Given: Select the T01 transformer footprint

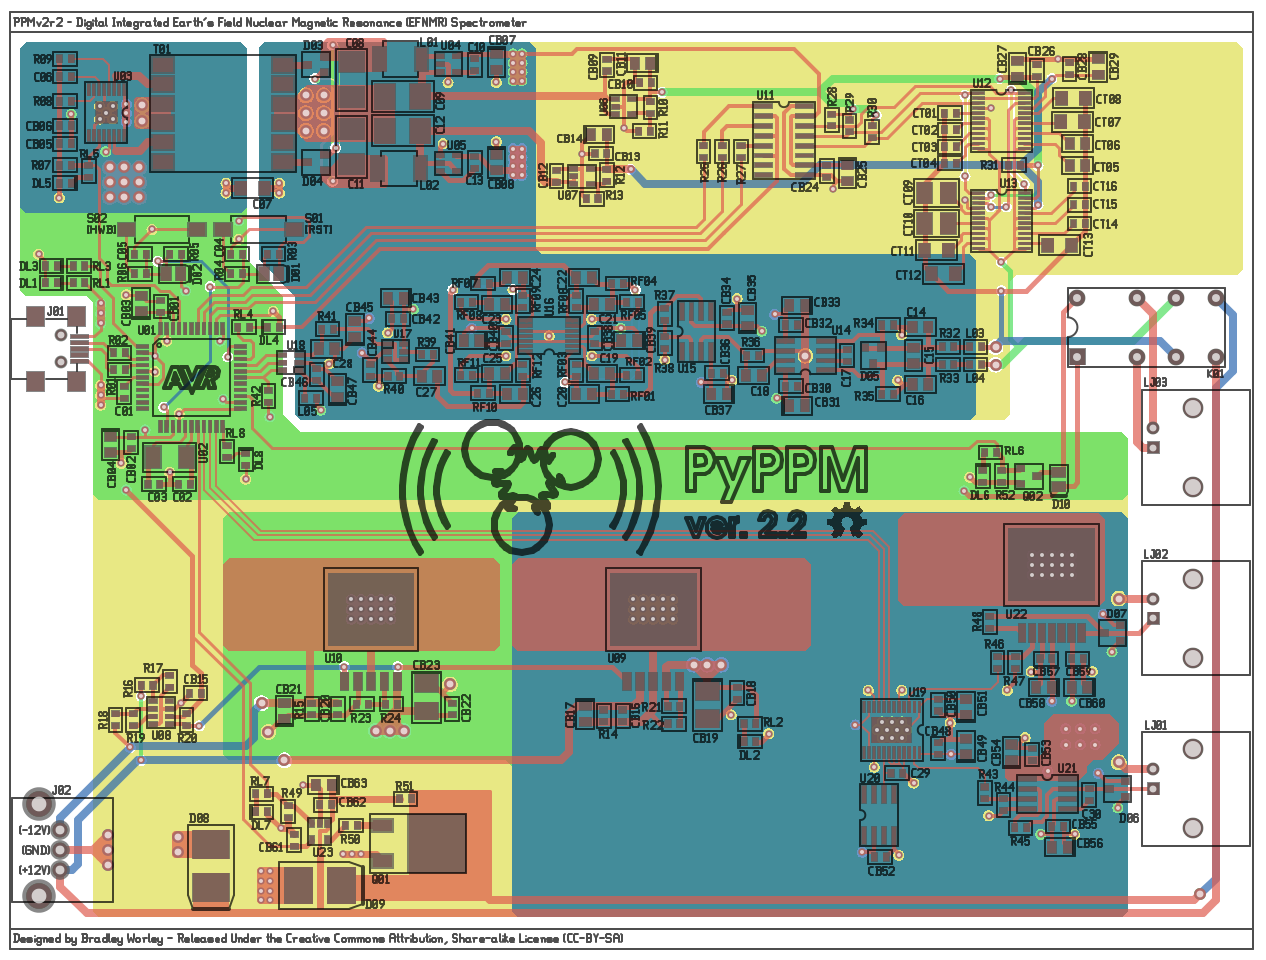Looking at the screenshot, I should pyautogui.click(x=223, y=113).
